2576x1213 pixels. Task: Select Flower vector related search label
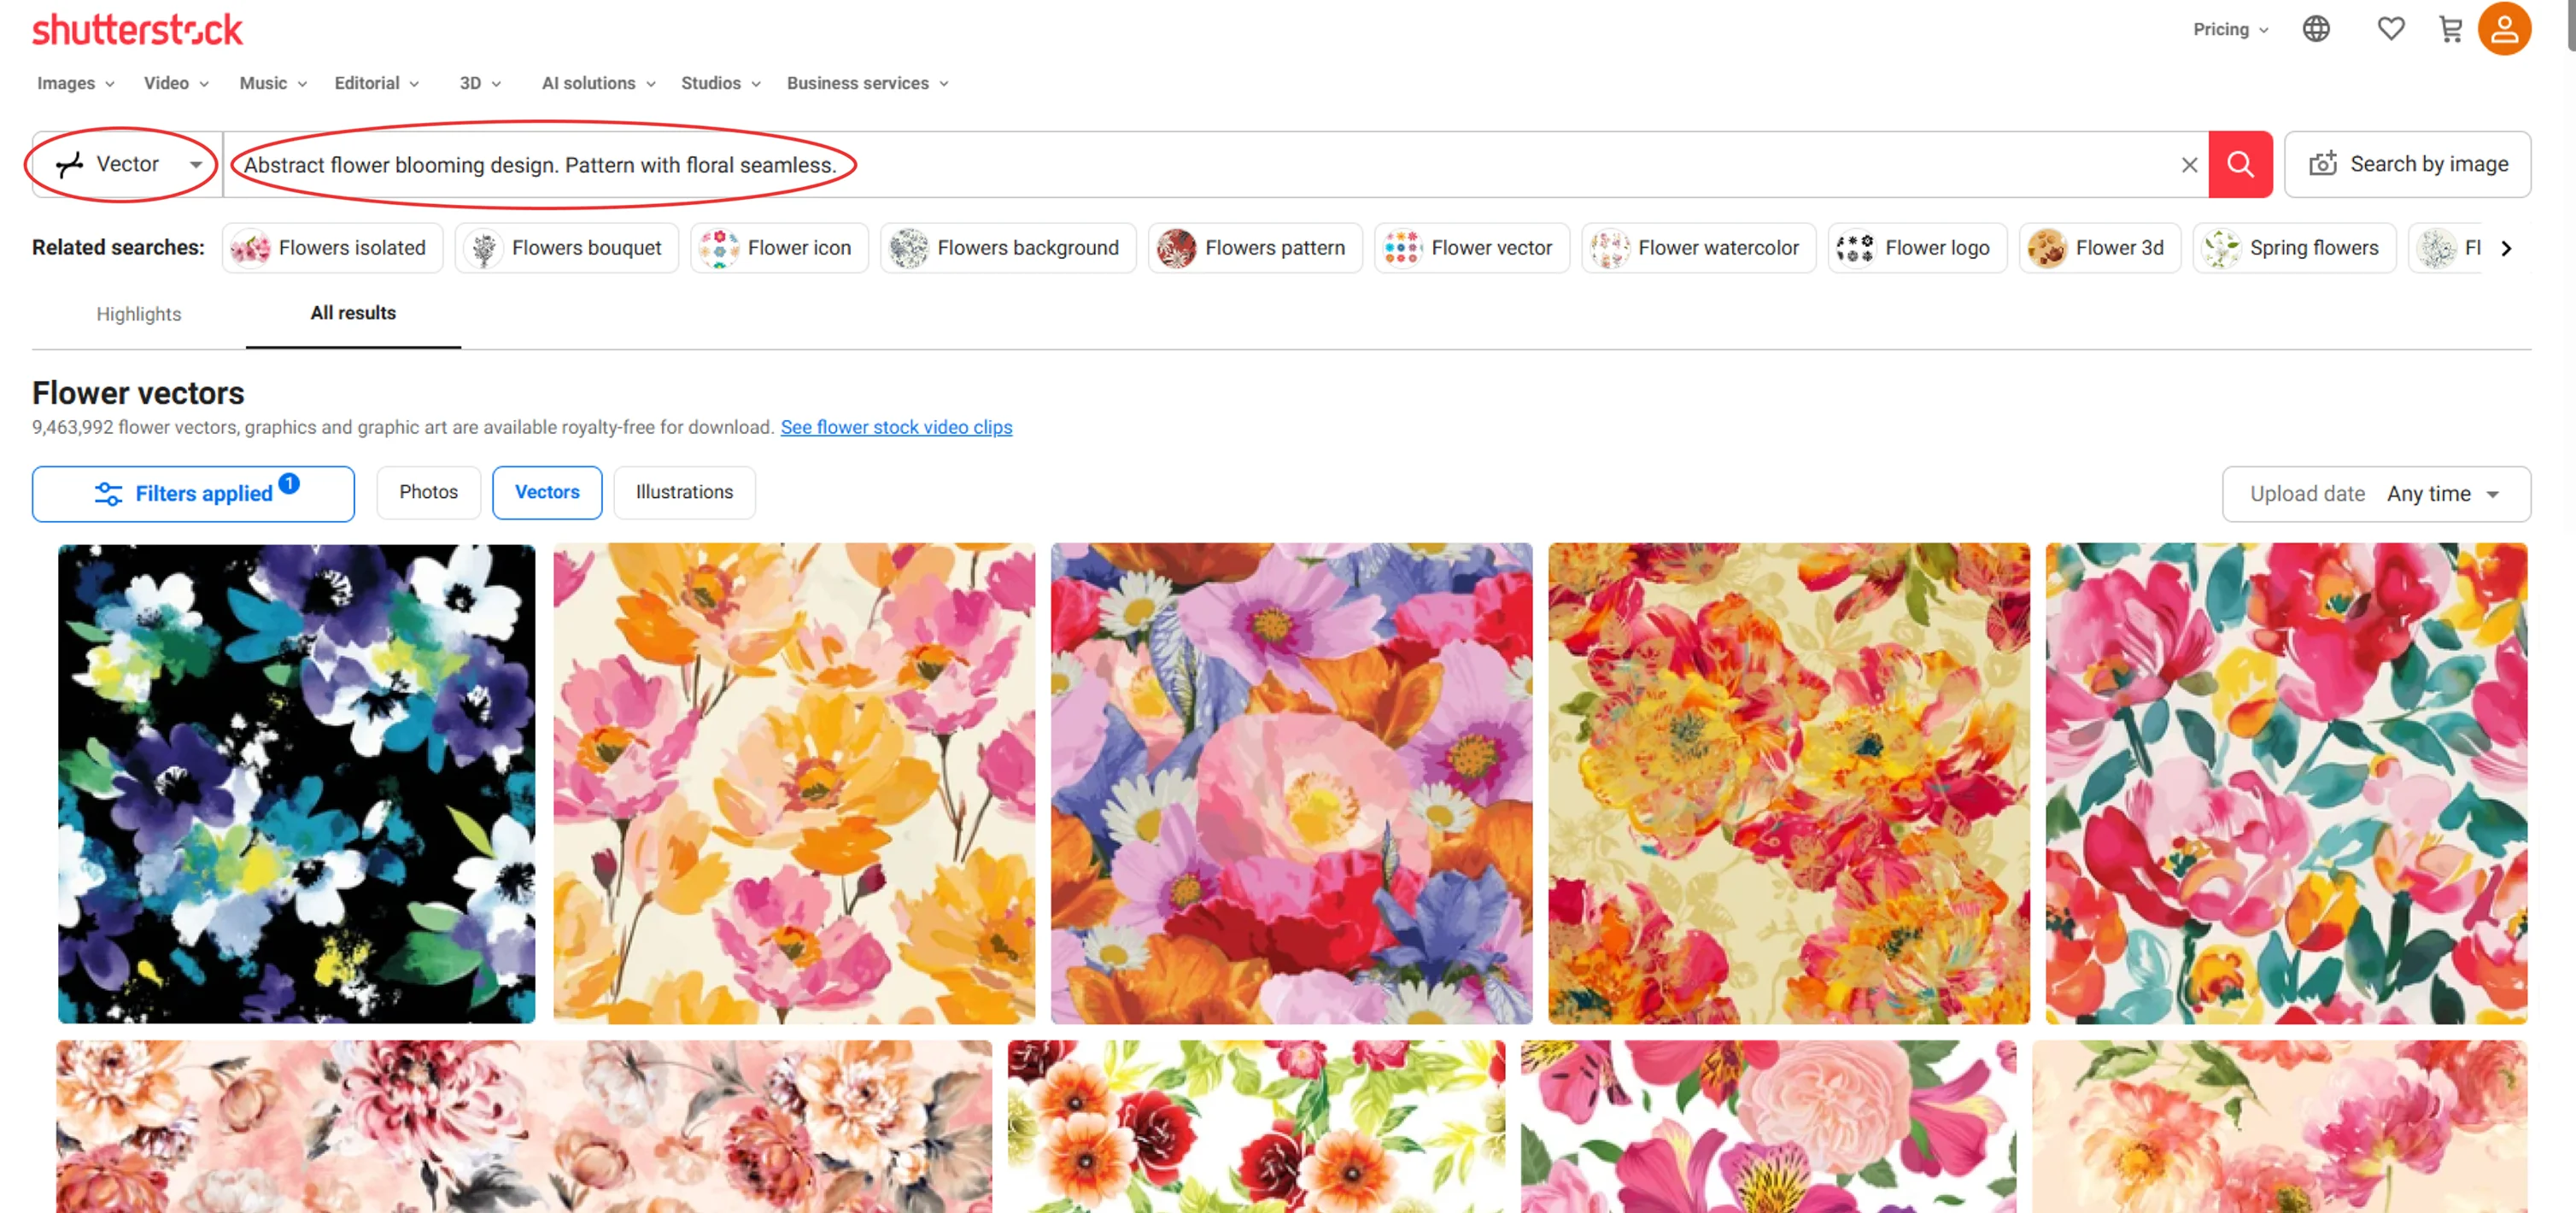tap(1491, 248)
